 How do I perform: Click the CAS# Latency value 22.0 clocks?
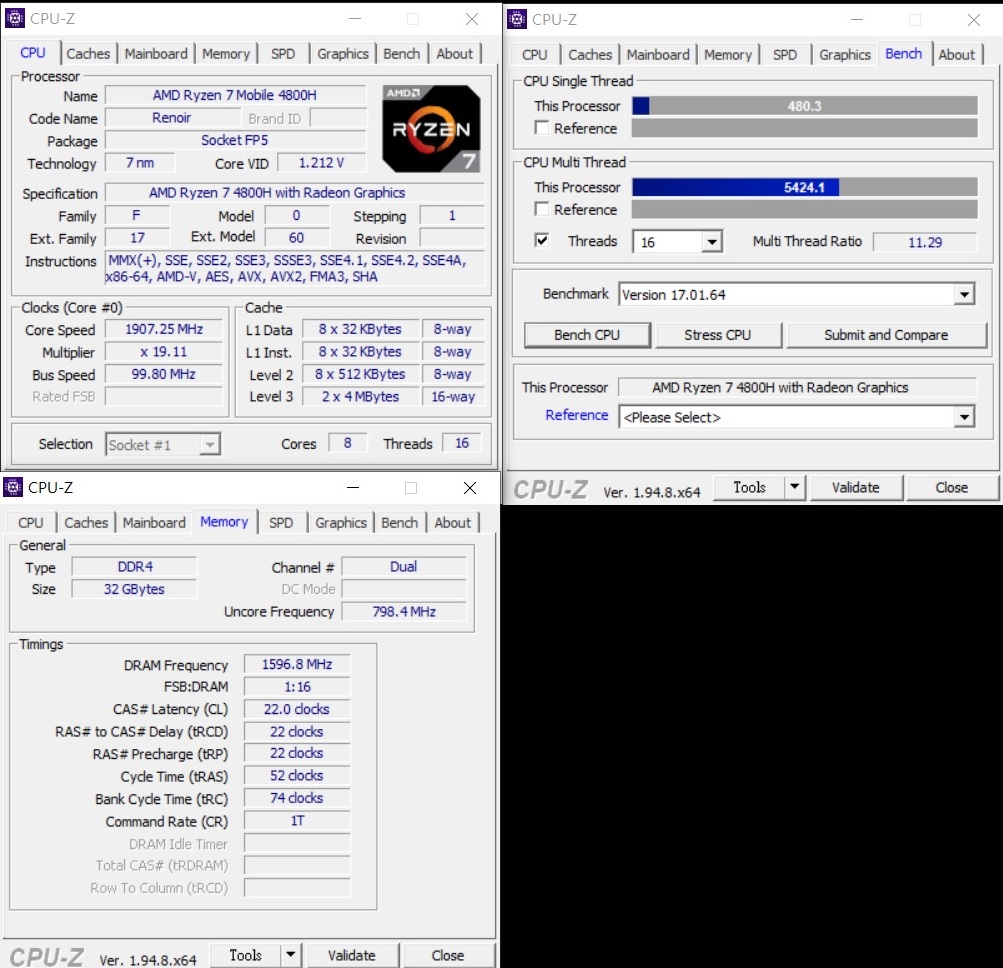coord(297,709)
